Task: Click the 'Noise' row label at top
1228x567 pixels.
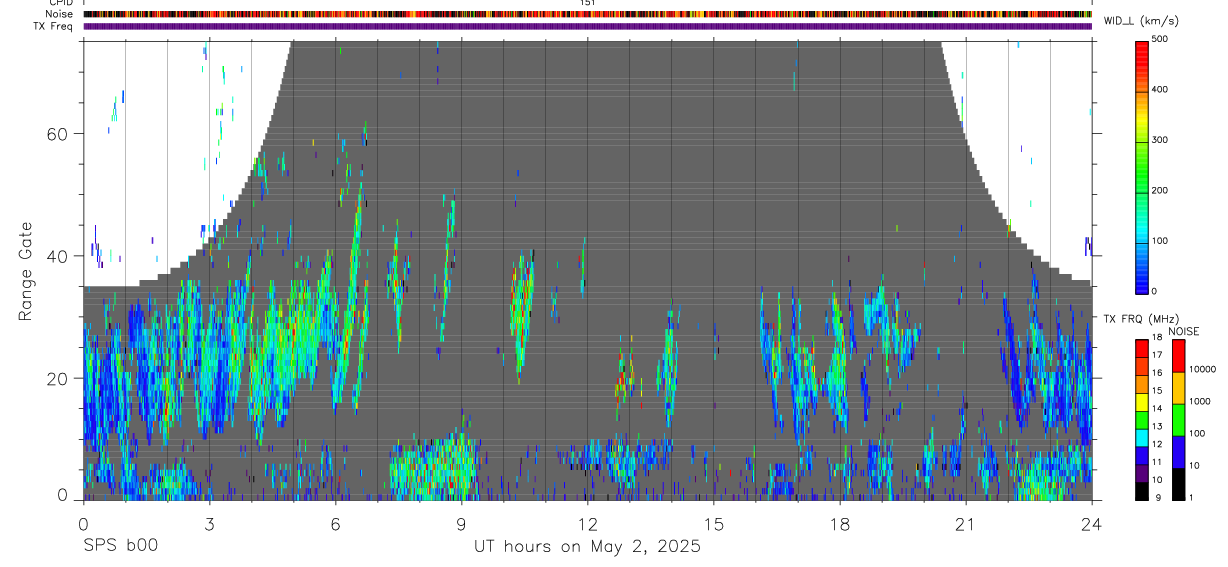Action: tap(60, 14)
